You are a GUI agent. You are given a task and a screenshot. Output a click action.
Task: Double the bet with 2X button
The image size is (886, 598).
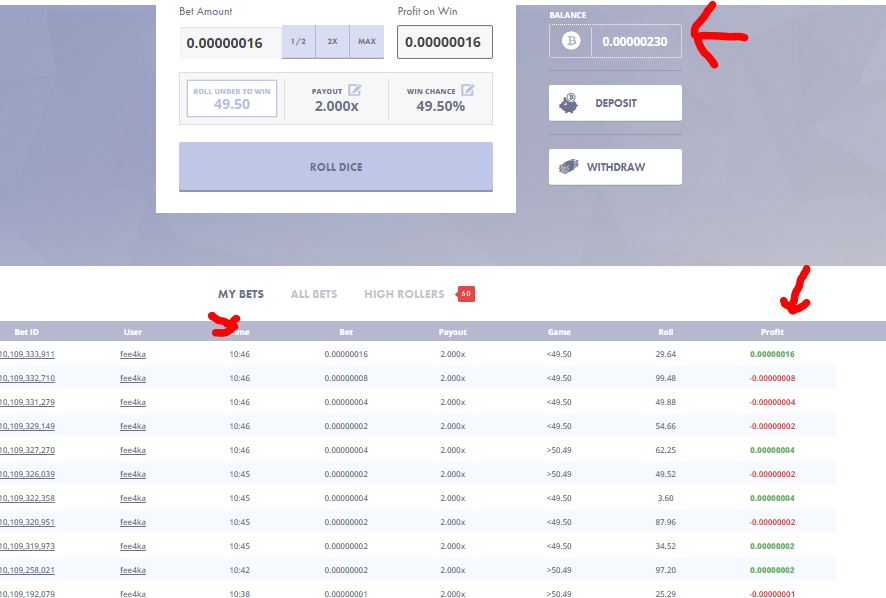click(x=332, y=42)
